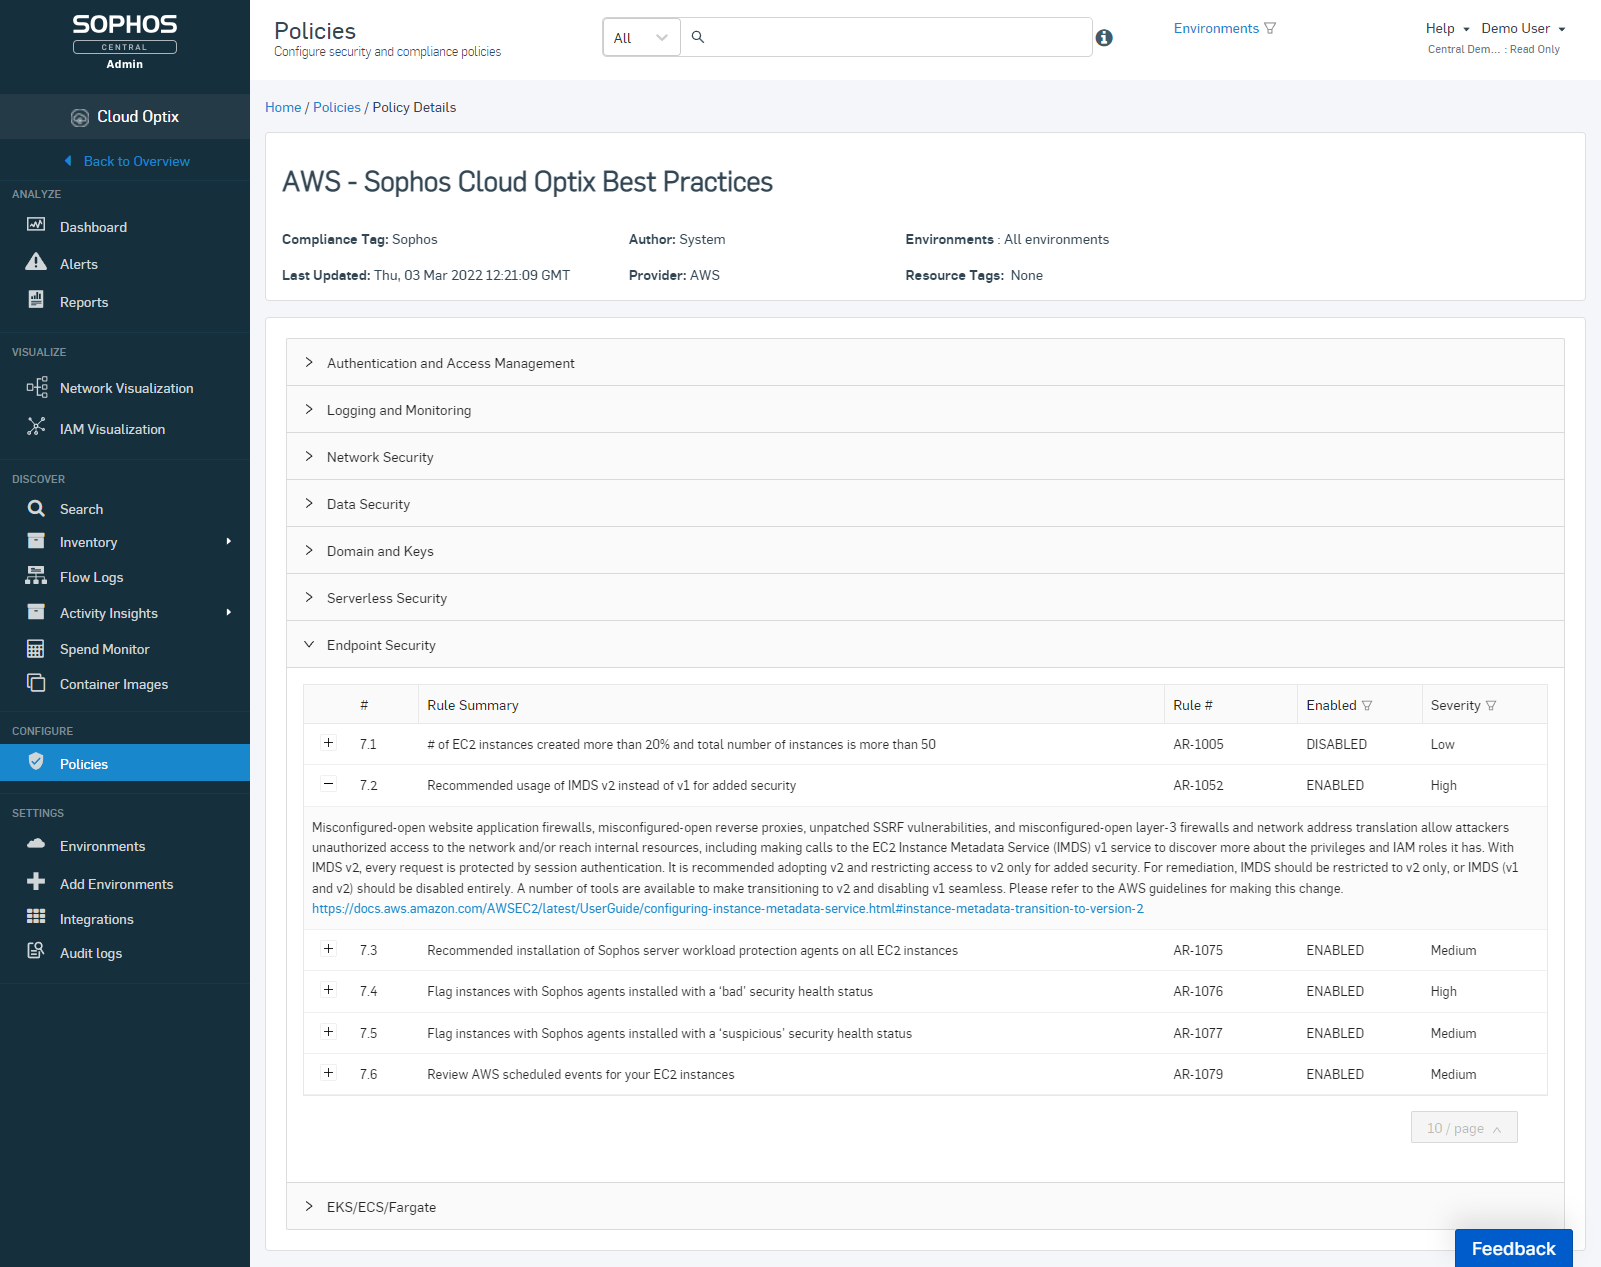
Task: Open the AWS IMDS documentation link
Action: [728, 909]
